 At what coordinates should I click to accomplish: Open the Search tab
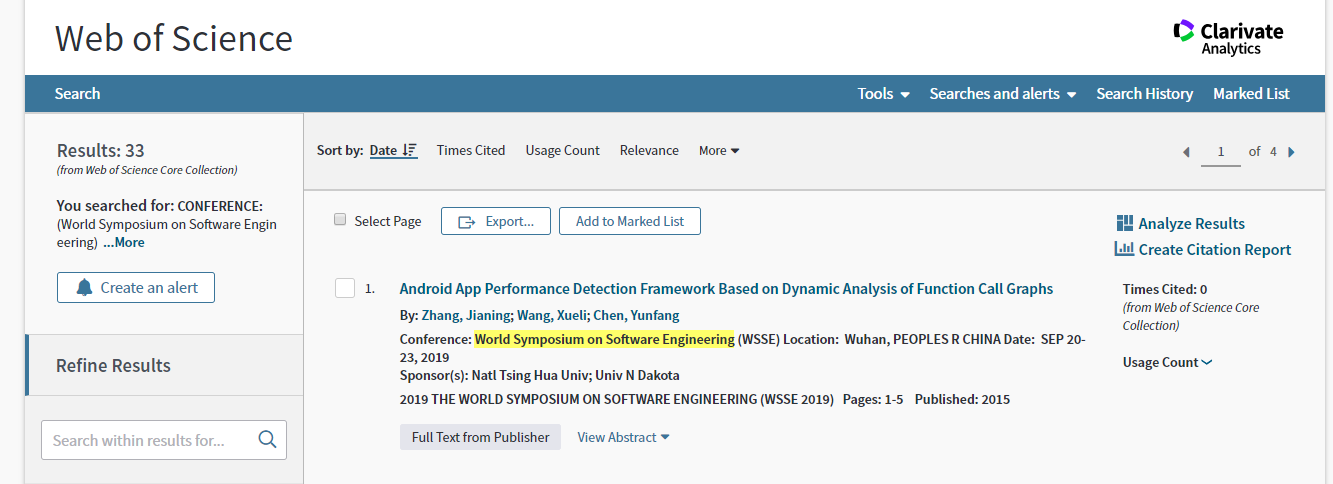[x=77, y=93]
